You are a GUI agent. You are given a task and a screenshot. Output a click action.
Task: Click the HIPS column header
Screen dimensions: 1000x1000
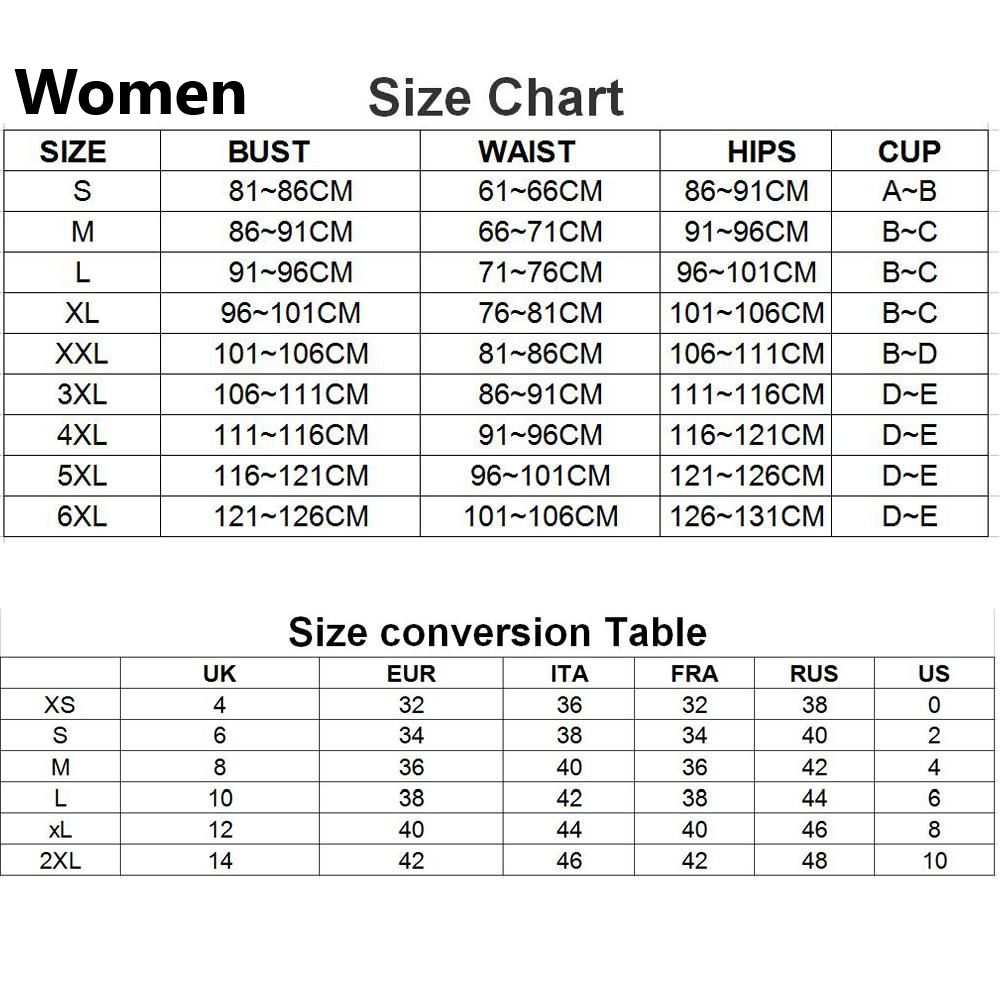coord(761,152)
